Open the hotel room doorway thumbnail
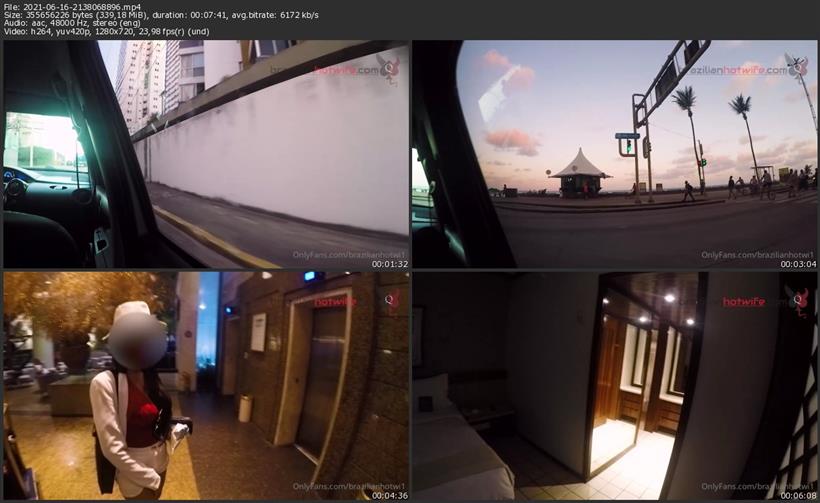Screen dimensions: 820x503 pyautogui.click(x=614, y=385)
